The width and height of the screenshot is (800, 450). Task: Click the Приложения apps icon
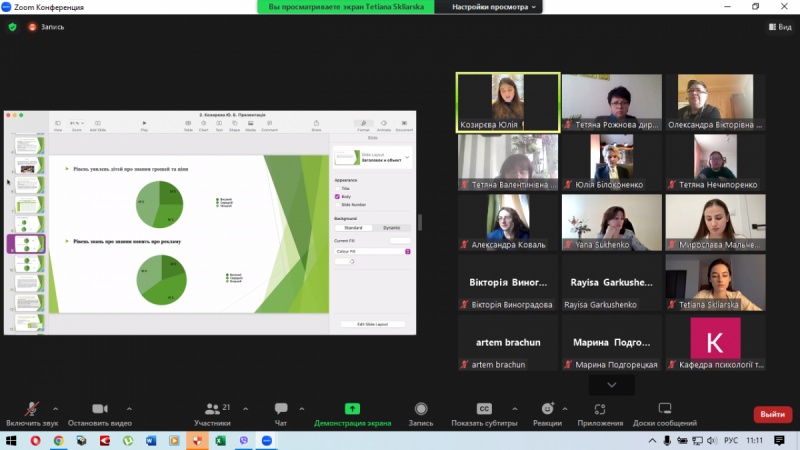point(600,409)
